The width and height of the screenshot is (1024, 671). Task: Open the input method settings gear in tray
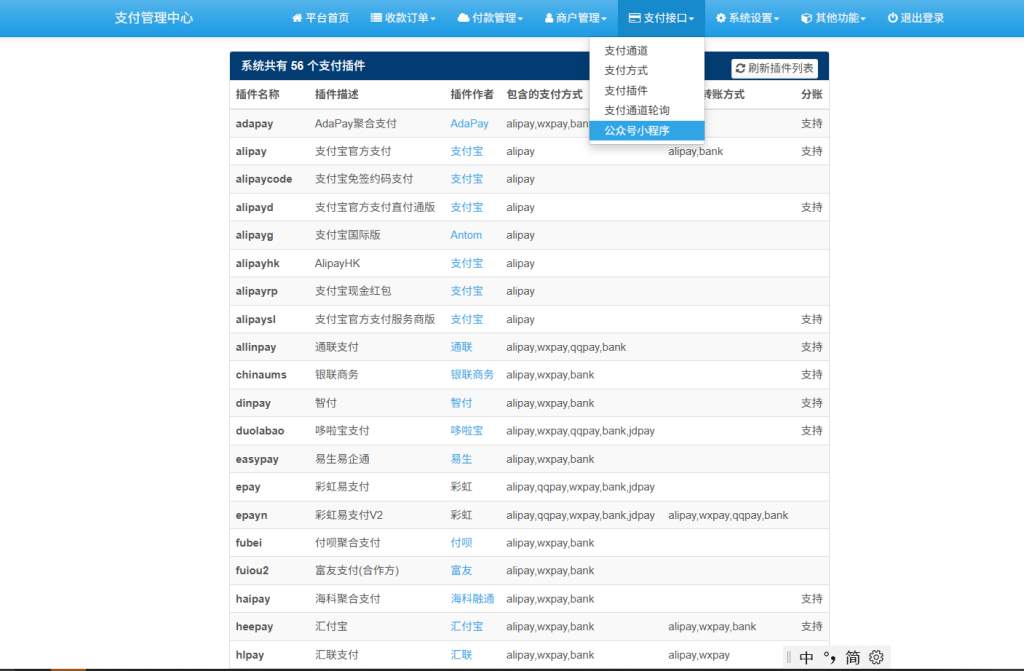click(877, 657)
